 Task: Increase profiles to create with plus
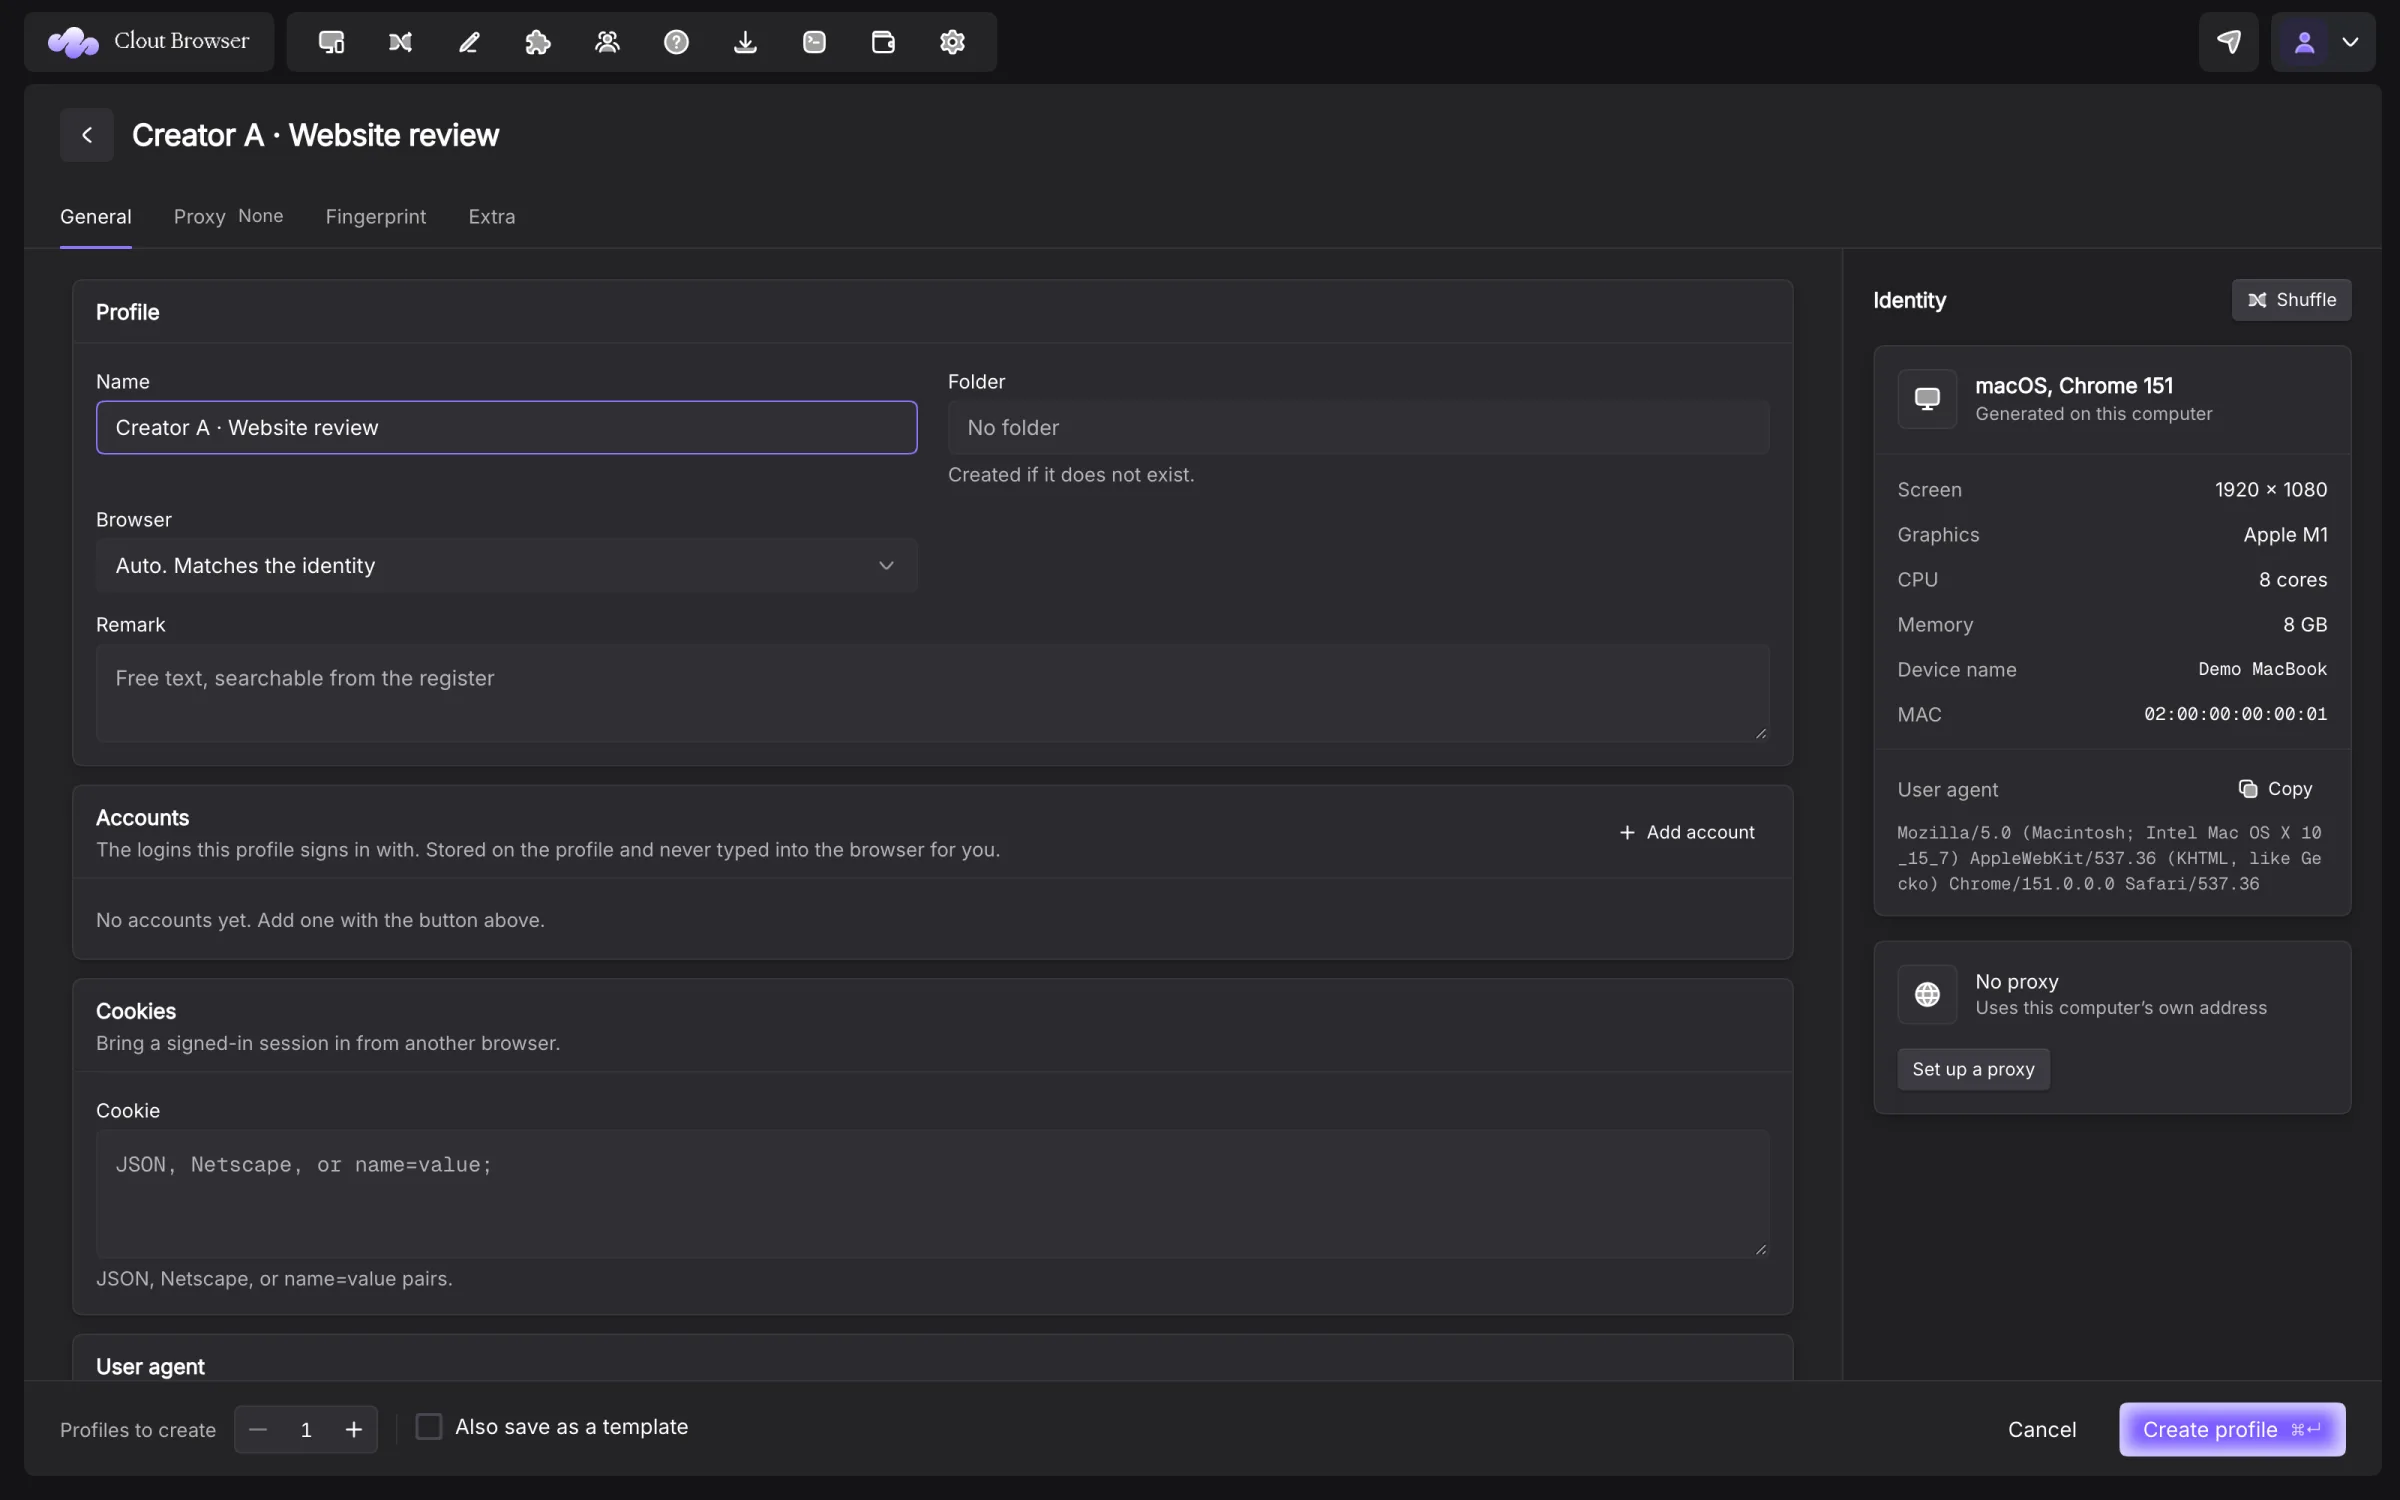(x=354, y=1430)
